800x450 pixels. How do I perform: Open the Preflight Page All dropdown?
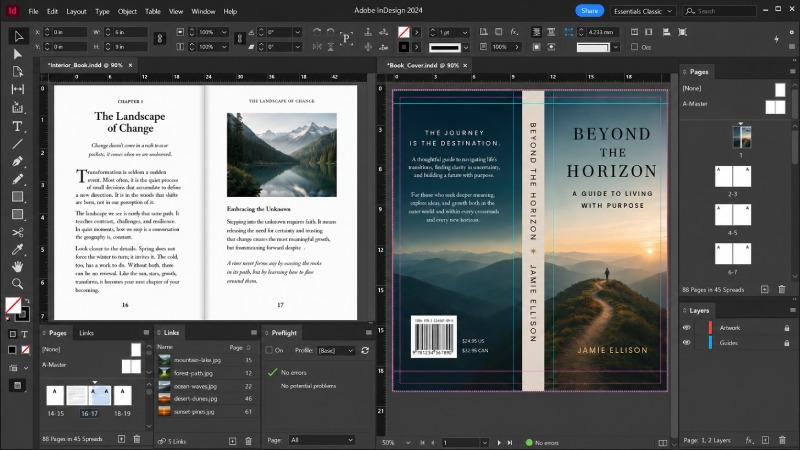[x=321, y=440]
